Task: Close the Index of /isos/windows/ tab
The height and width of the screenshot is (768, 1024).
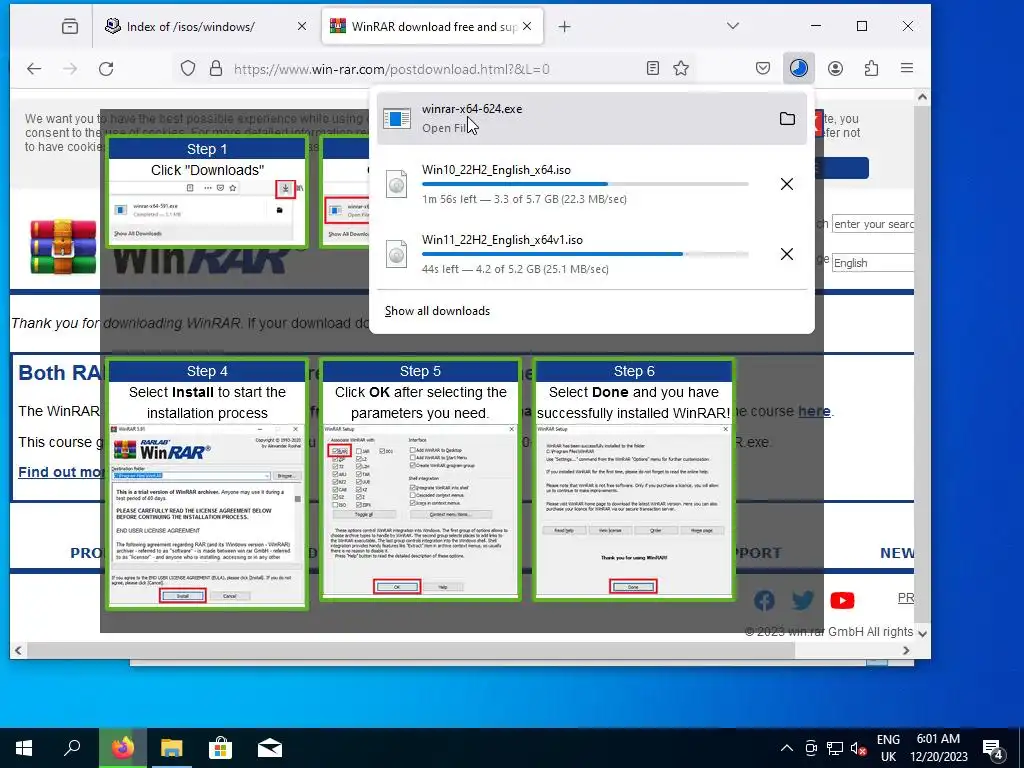Action: coord(302,26)
